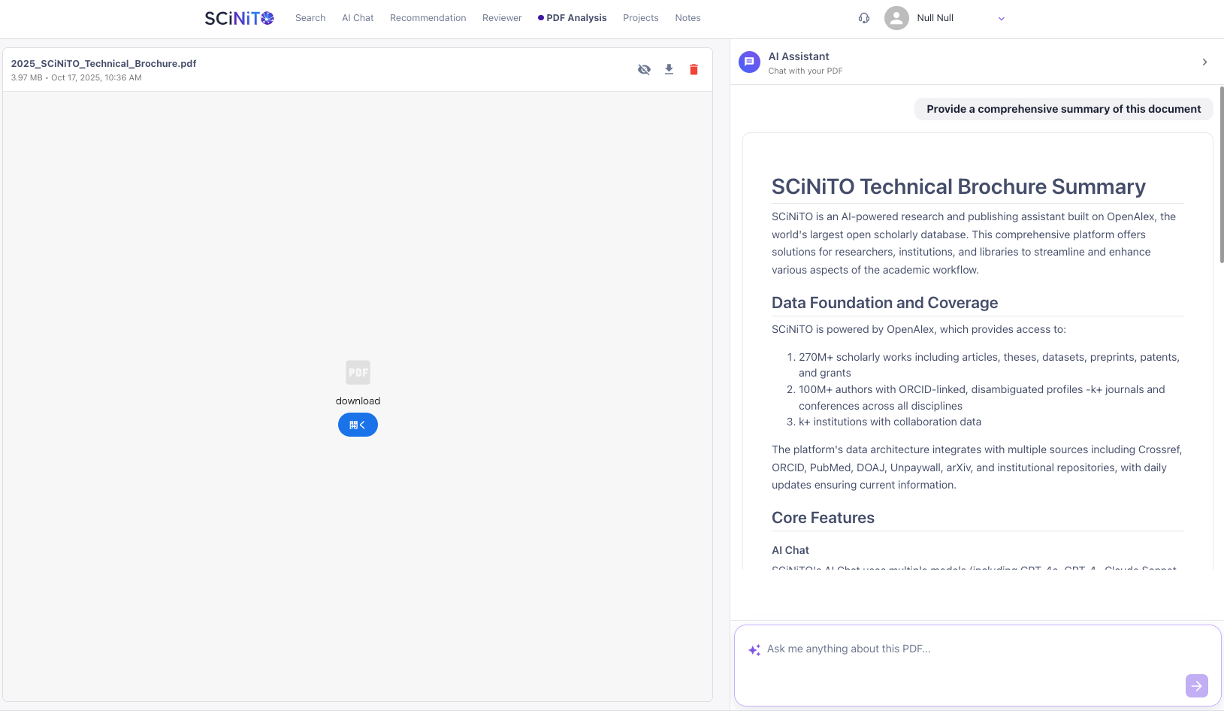Open the Projects page
Screen dimensions: 1224x712
640,18
